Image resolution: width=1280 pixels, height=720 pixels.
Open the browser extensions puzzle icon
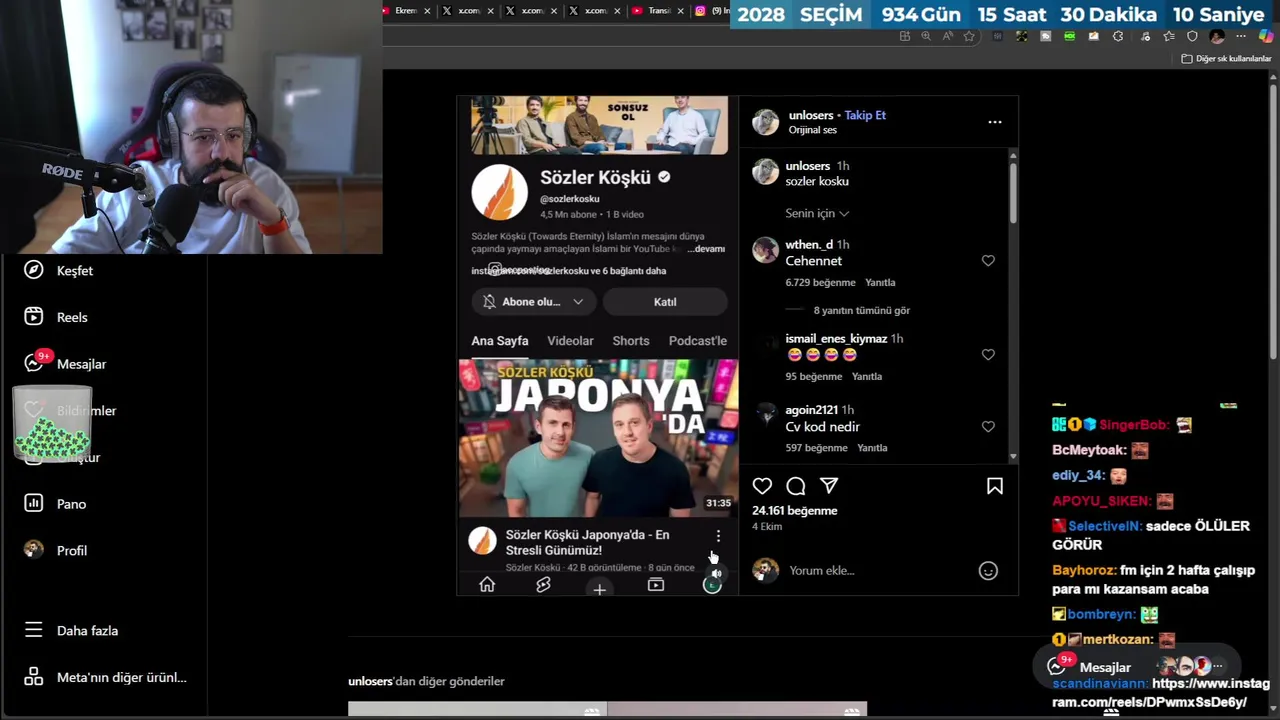point(1118,36)
